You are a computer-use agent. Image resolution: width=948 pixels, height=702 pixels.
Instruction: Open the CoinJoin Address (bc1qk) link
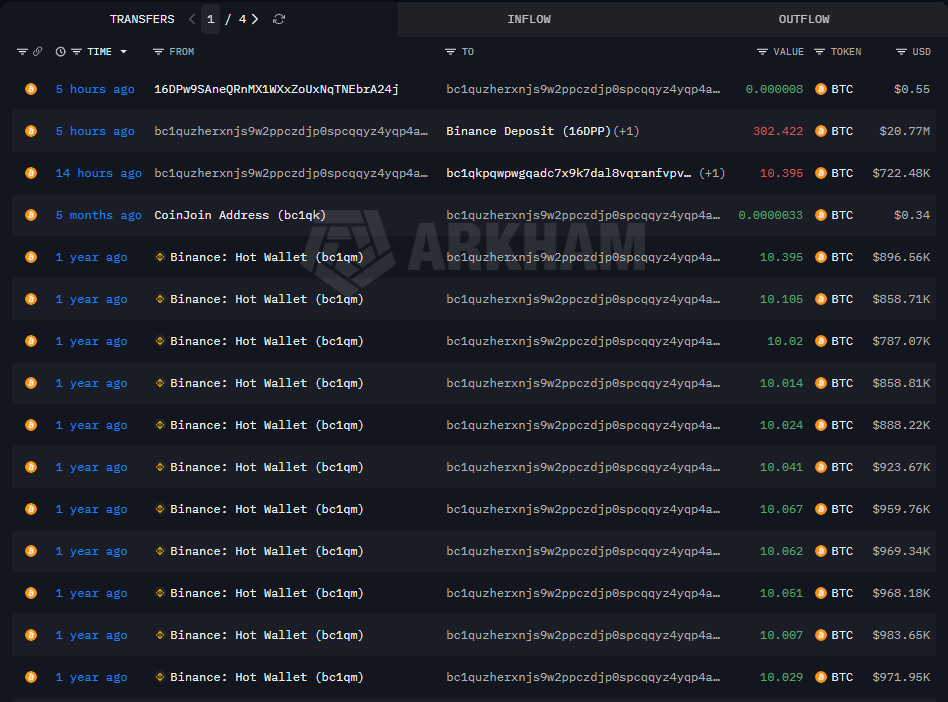pos(239,215)
